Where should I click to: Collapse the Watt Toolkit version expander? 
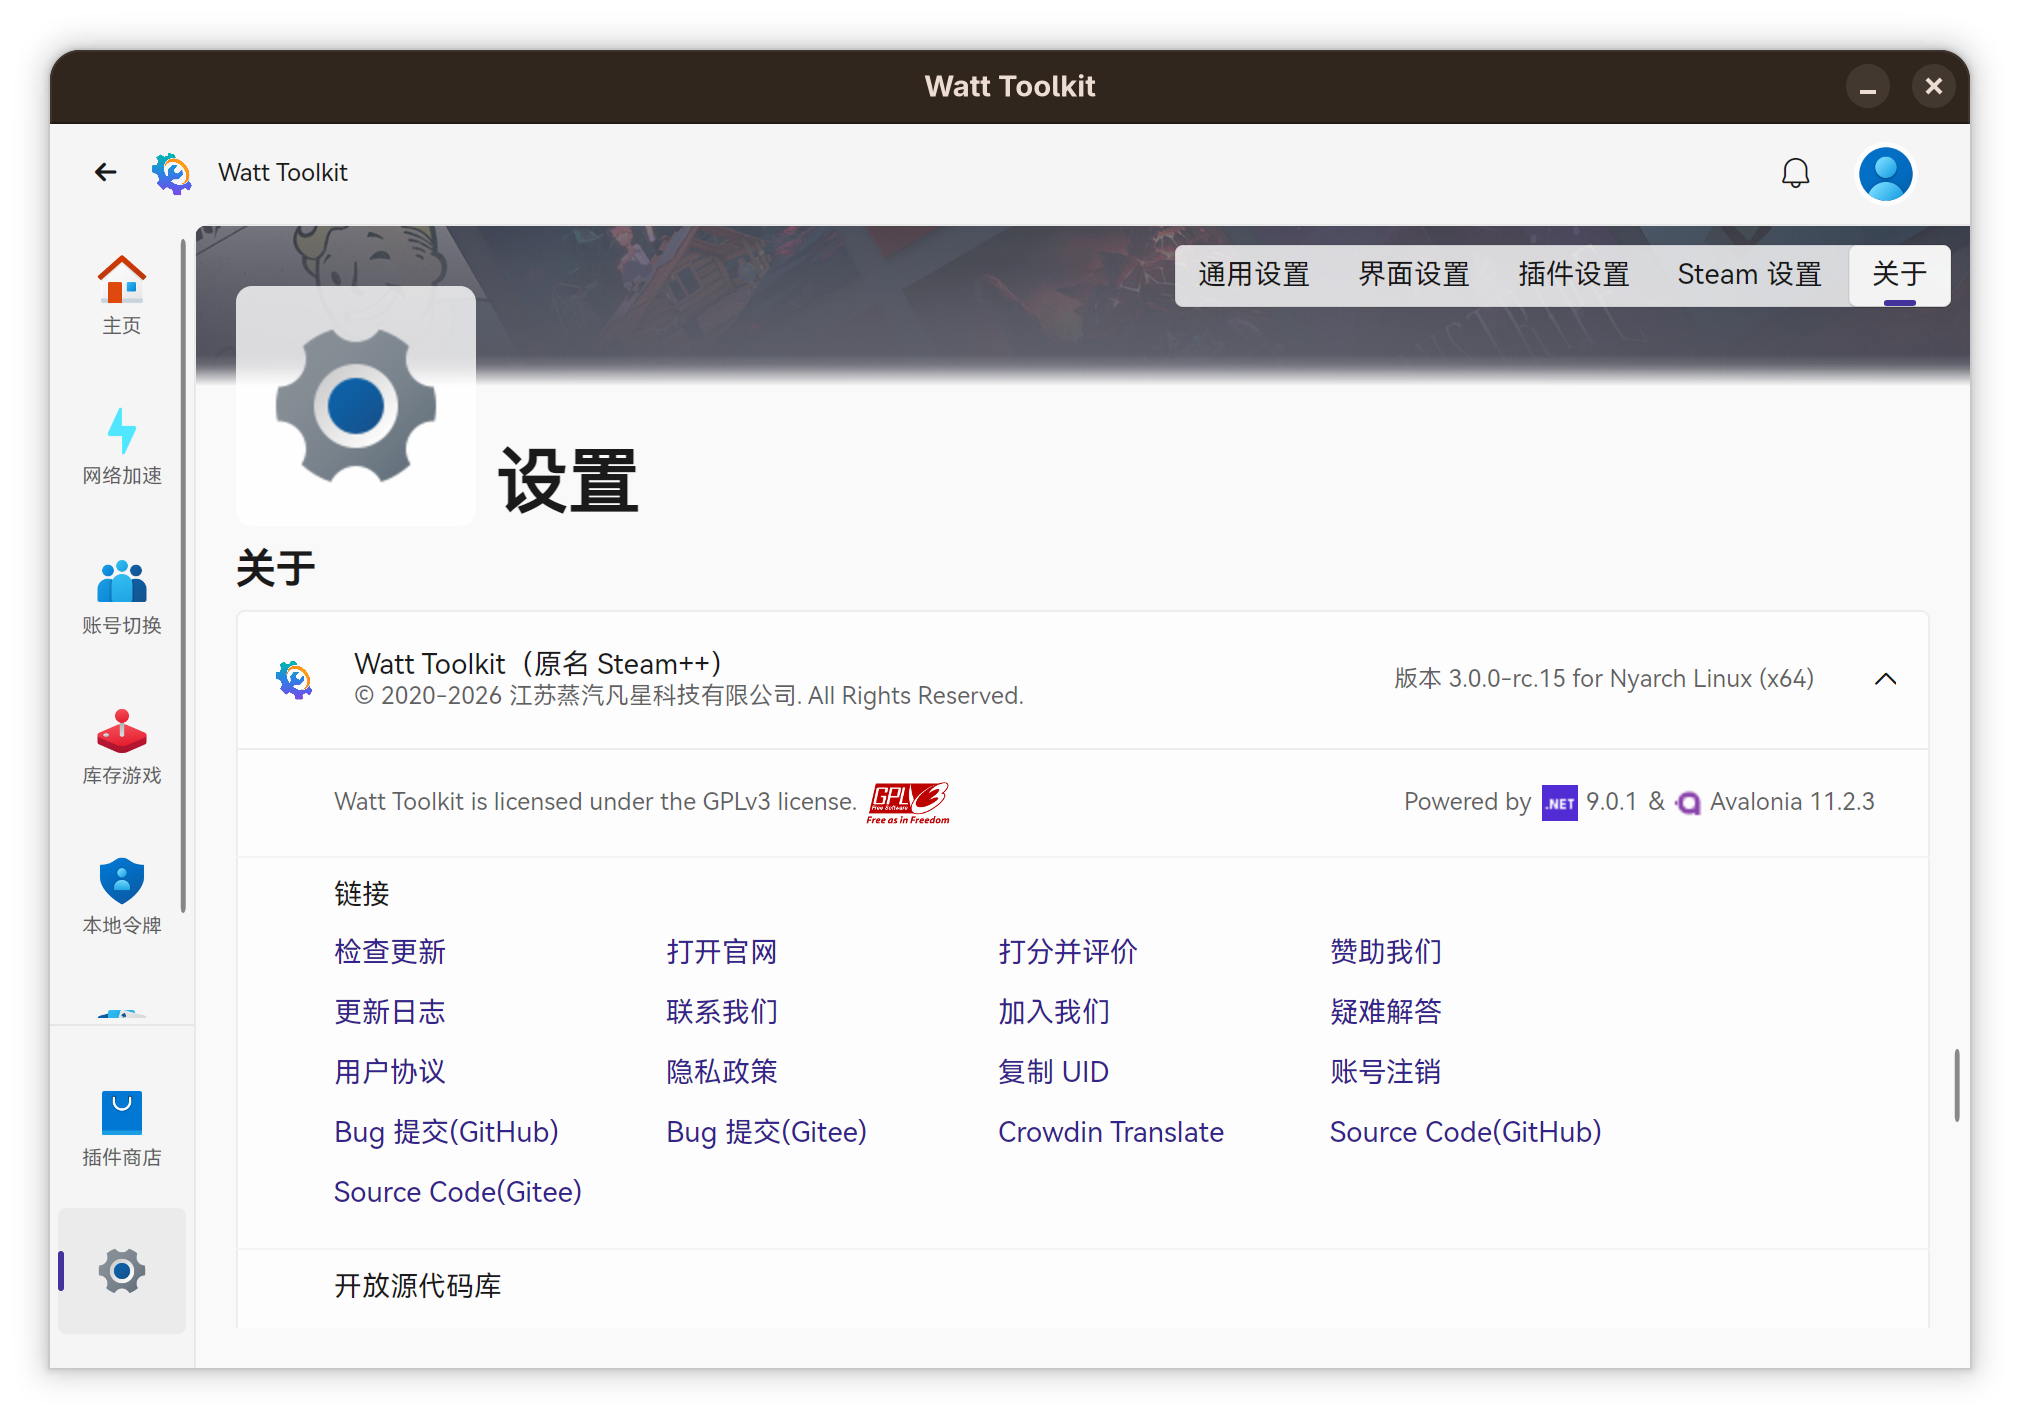coord(1885,679)
